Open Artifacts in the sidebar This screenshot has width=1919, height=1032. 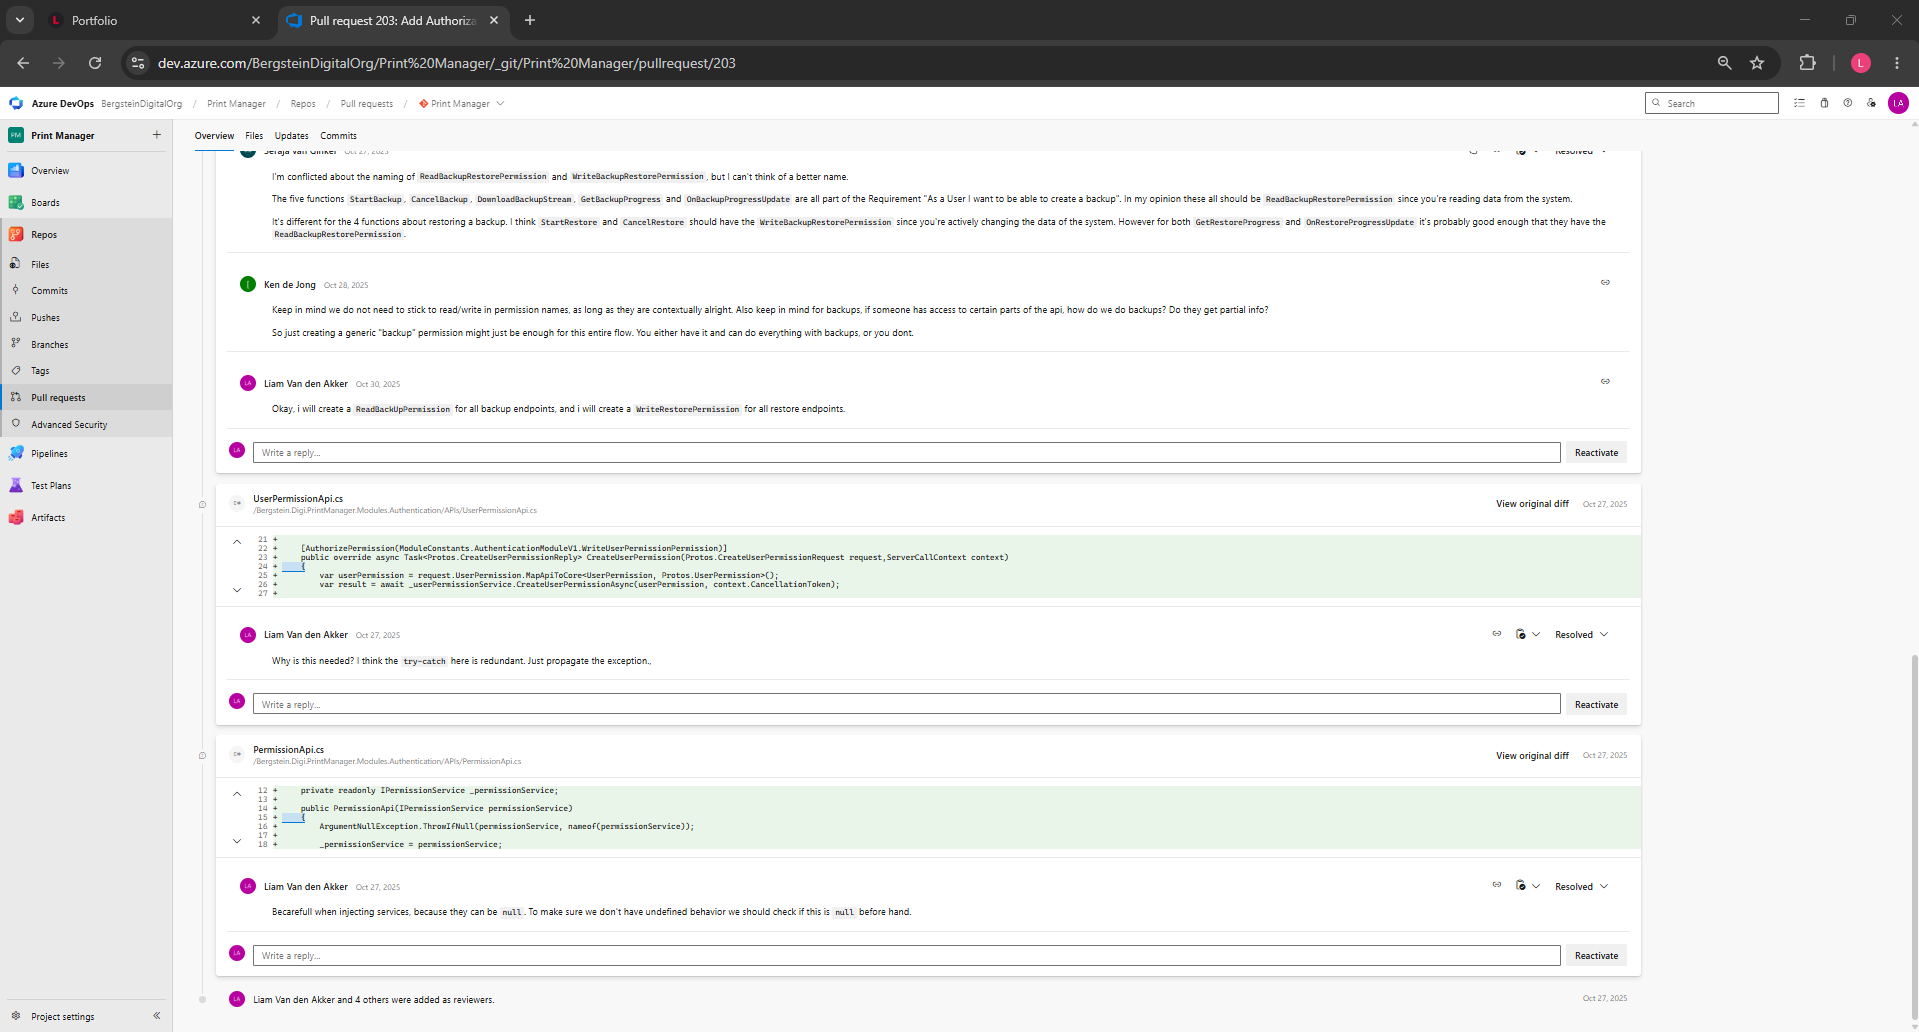[x=48, y=518]
